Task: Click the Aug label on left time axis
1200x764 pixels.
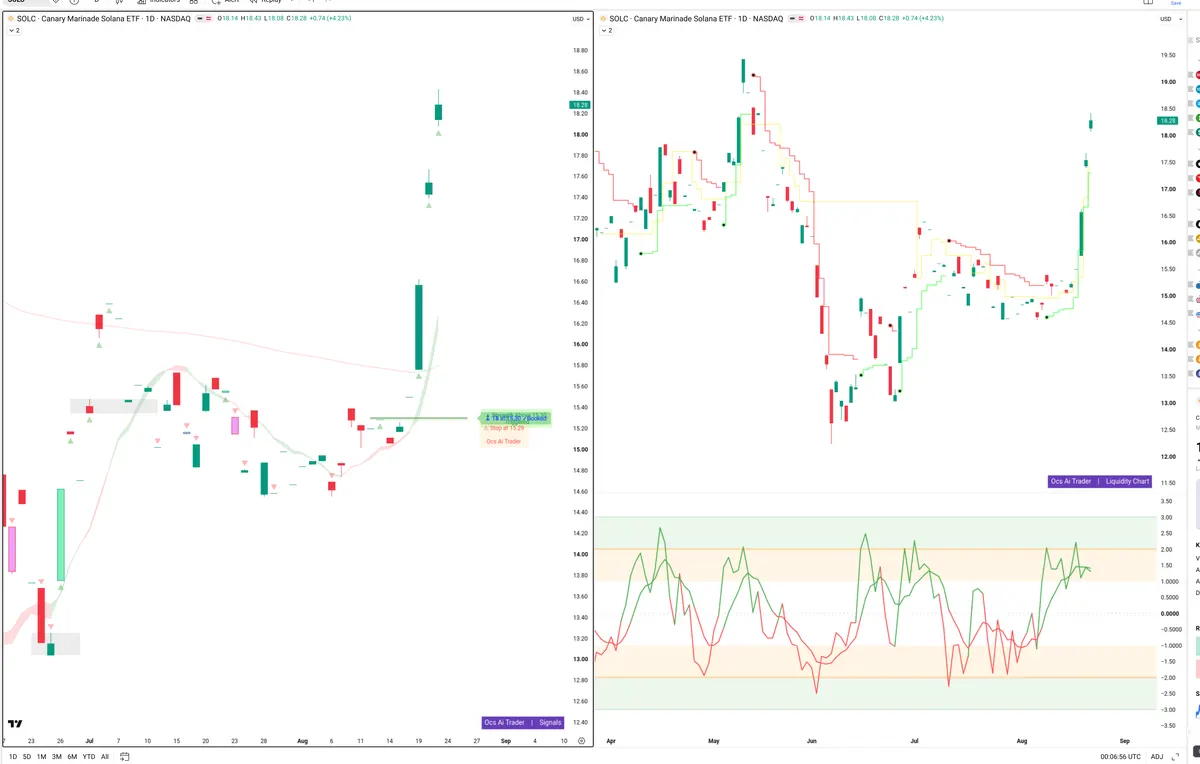Action: [303, 740]
